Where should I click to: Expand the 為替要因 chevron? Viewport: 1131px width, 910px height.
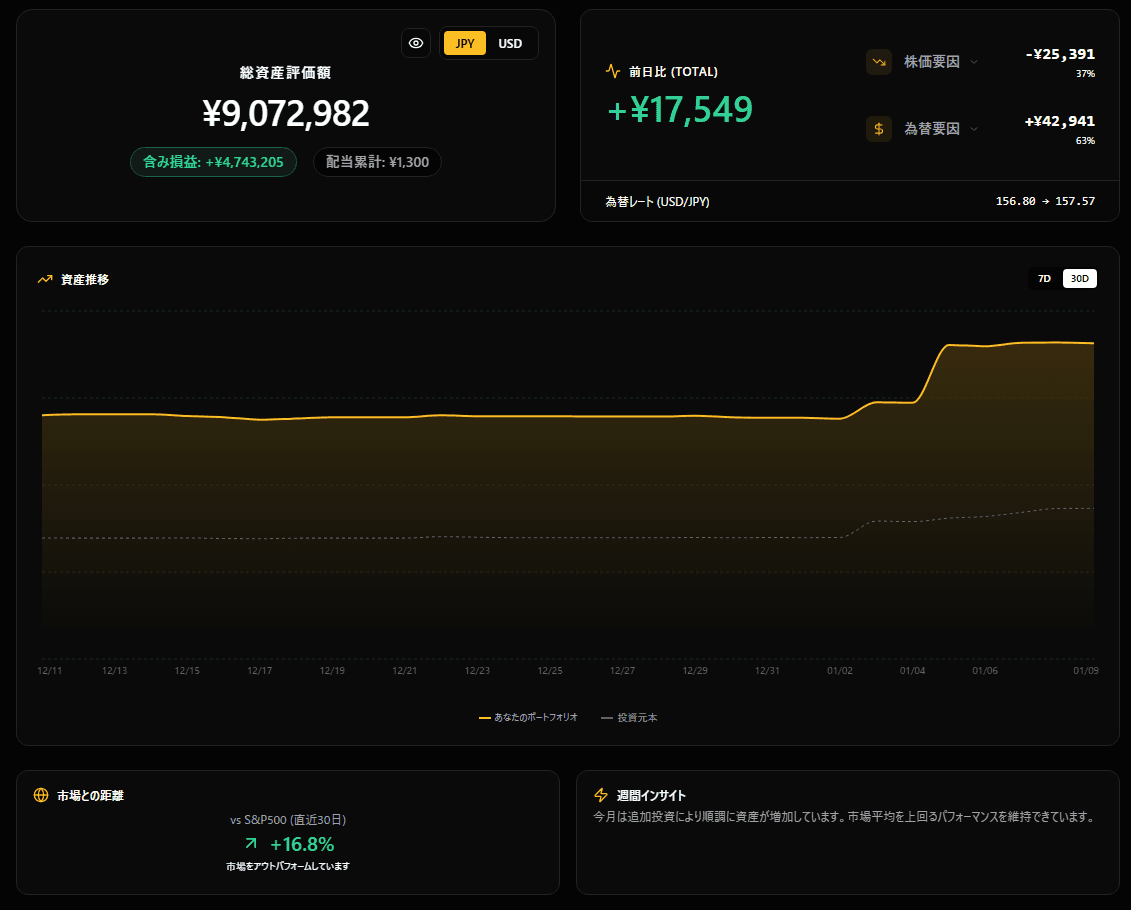click(x=974, y=128)
